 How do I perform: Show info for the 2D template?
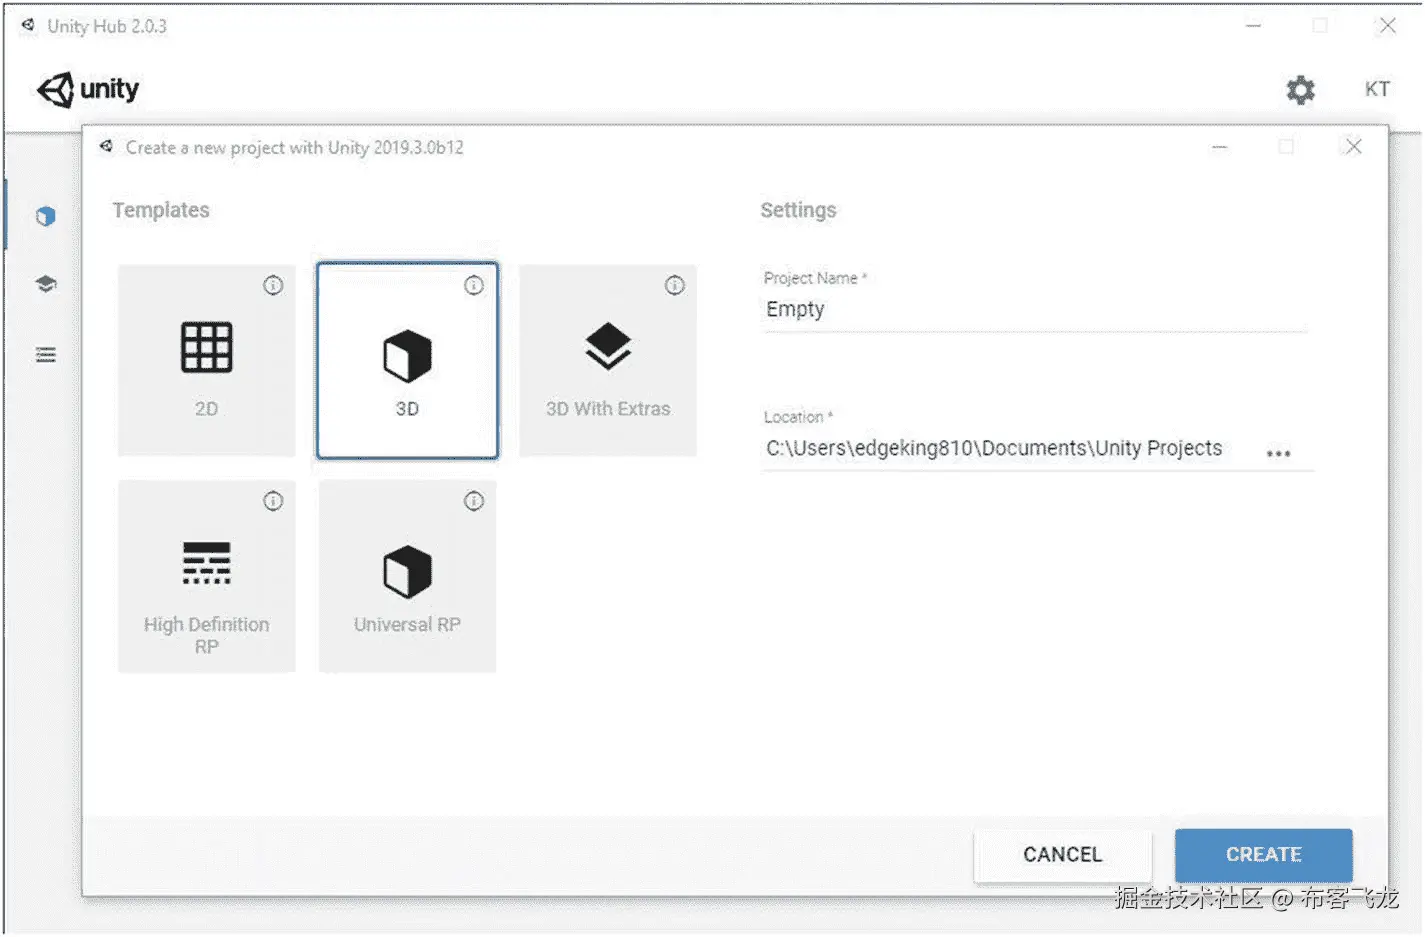coord(273,286)
